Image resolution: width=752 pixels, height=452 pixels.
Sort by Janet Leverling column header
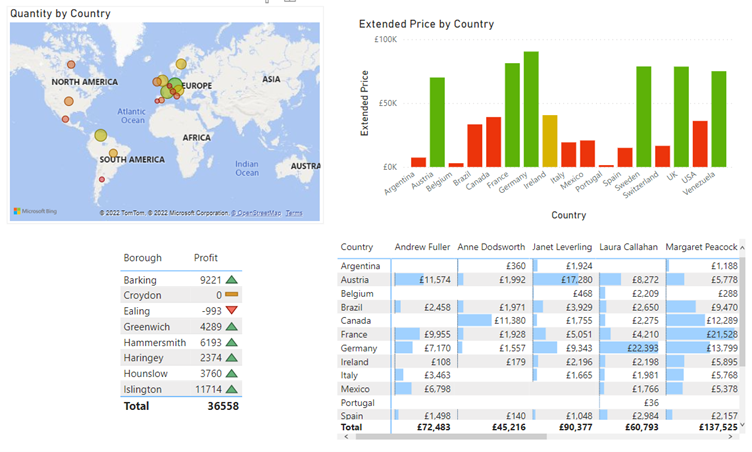[x=562, y=247]
